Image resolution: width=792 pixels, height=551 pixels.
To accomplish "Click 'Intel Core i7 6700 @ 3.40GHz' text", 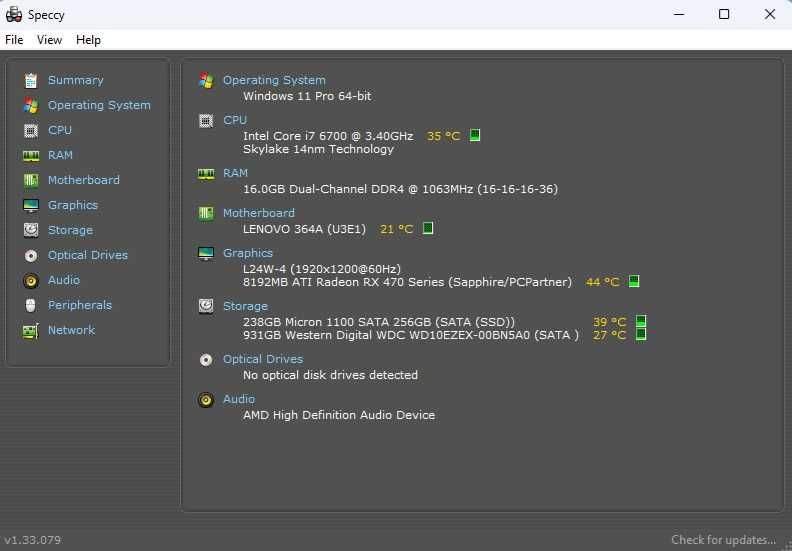I will tap(328, 136).
